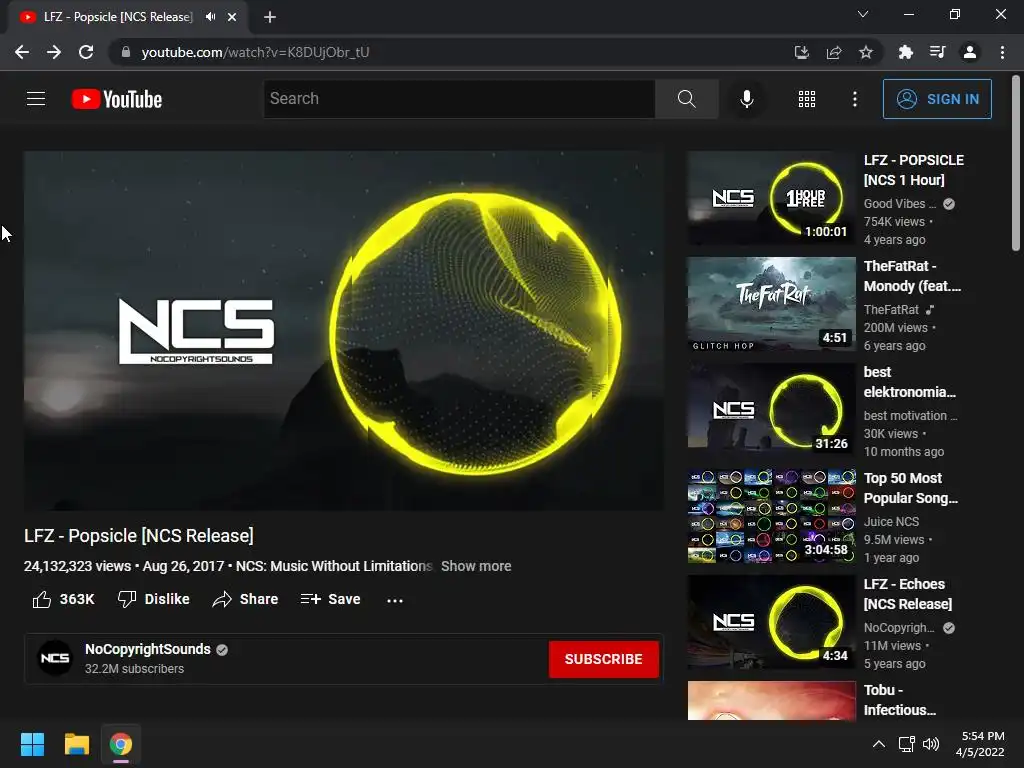This screenshot has height=768, width=1024.
Task: Open LFZ - POPSICLE 1 Hour thumbnail
Action: point(771,198)
